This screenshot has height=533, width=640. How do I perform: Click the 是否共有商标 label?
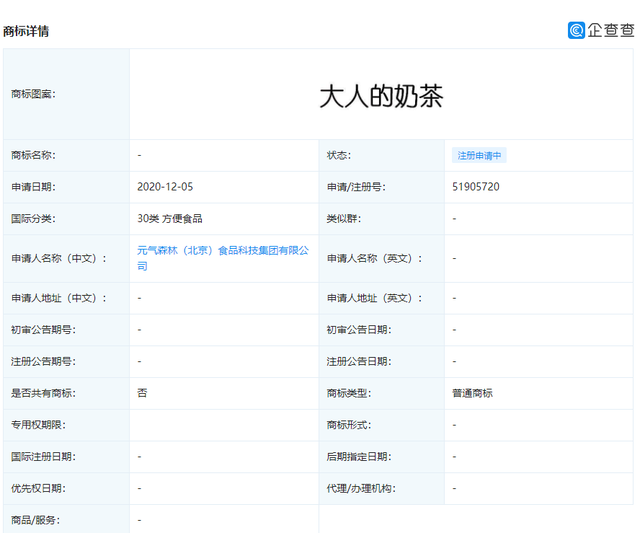43,393
